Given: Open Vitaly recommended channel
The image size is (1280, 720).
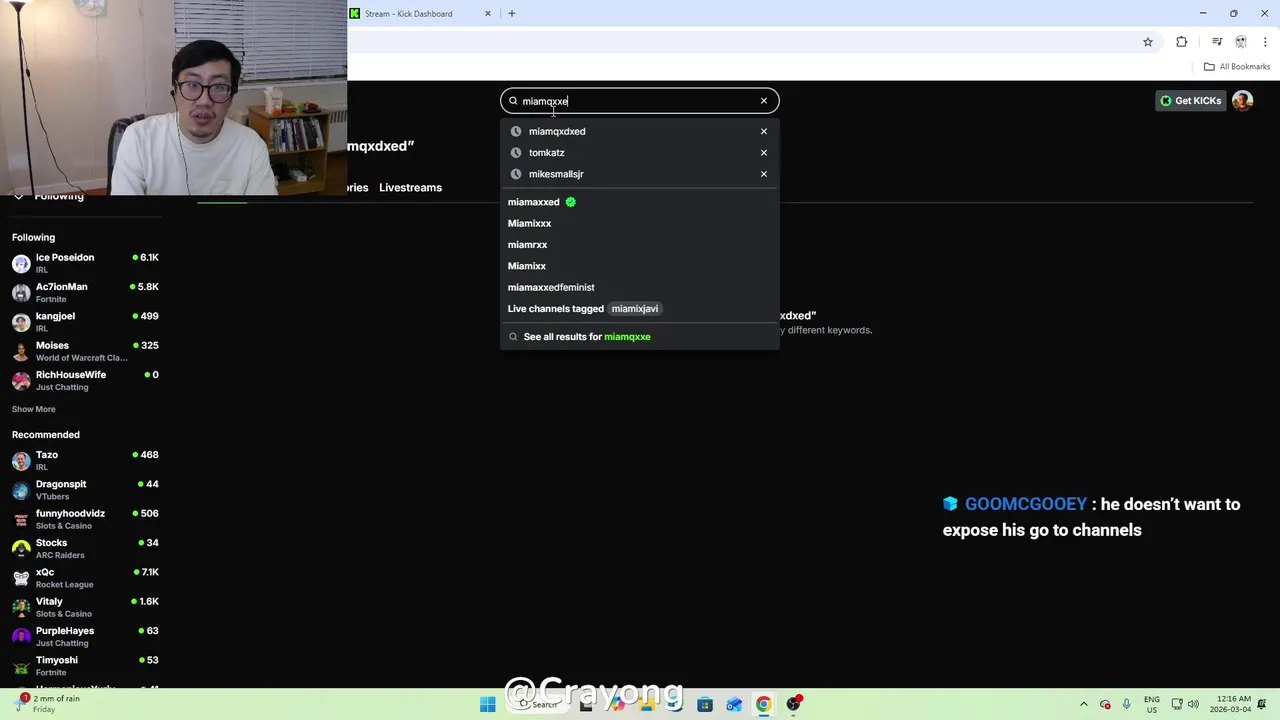Looking at the screenshot, I should (85, 607).
